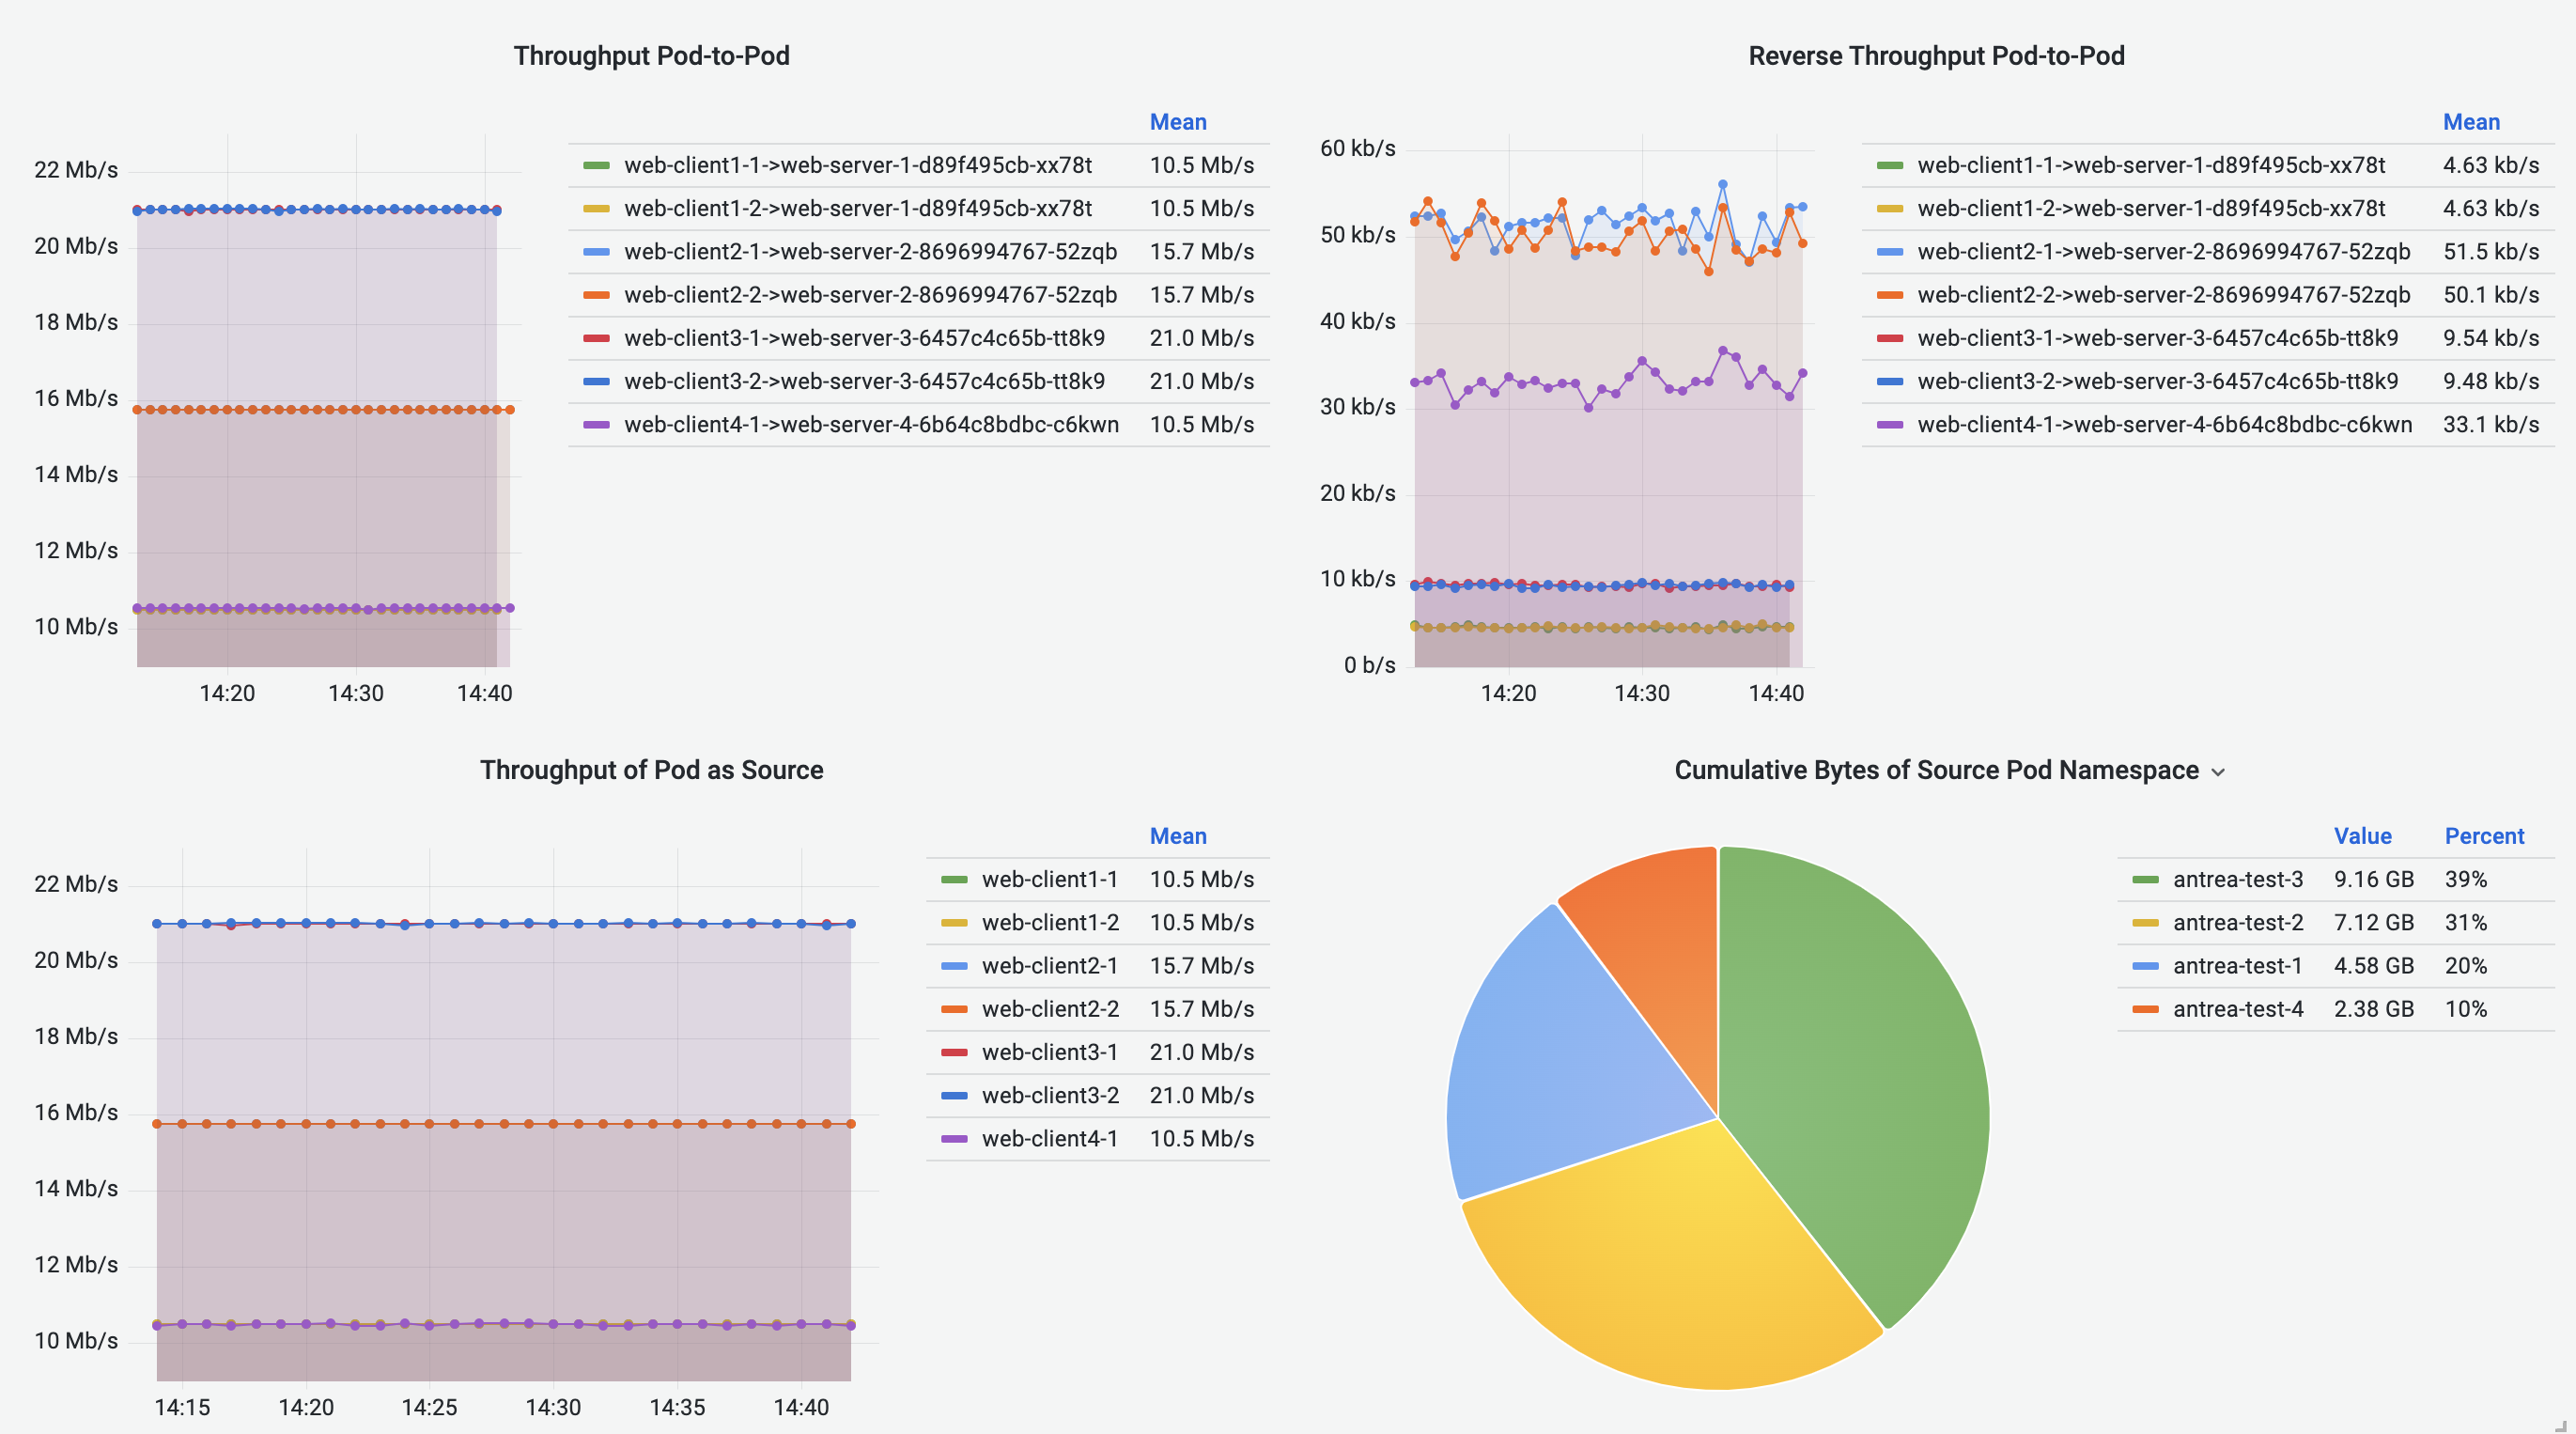The image size is (2576, 1434).
Task: Open Cumulative Bytes of Source Pod Namespace title
Action: (1936, 770)
